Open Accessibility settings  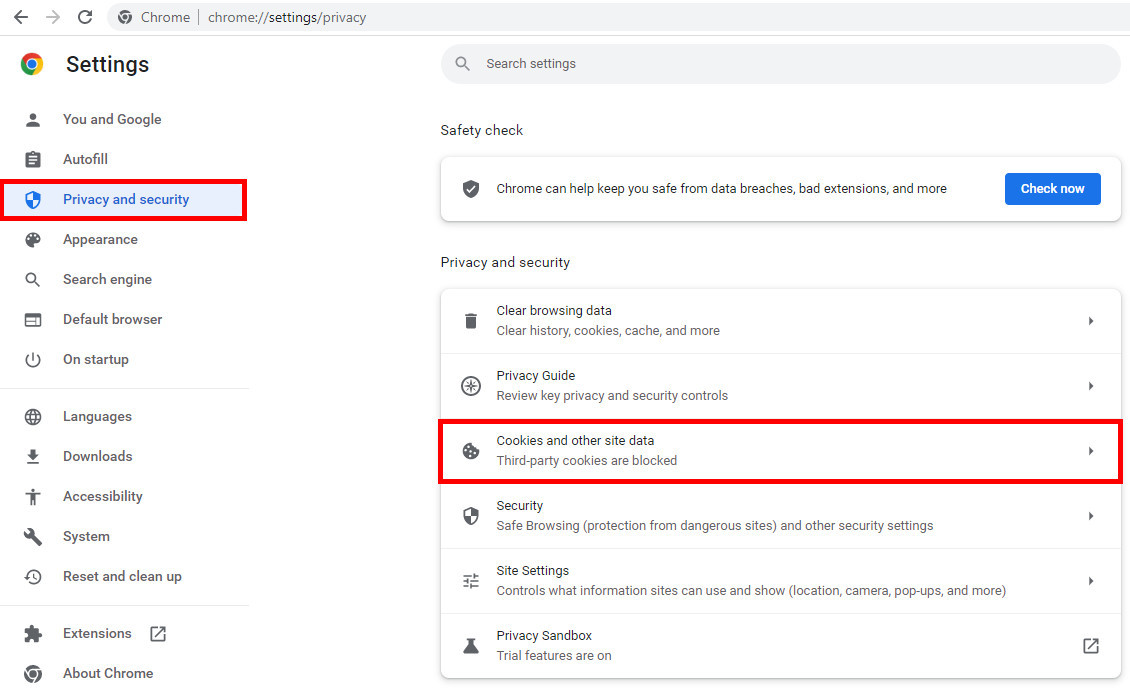point(102,497)
